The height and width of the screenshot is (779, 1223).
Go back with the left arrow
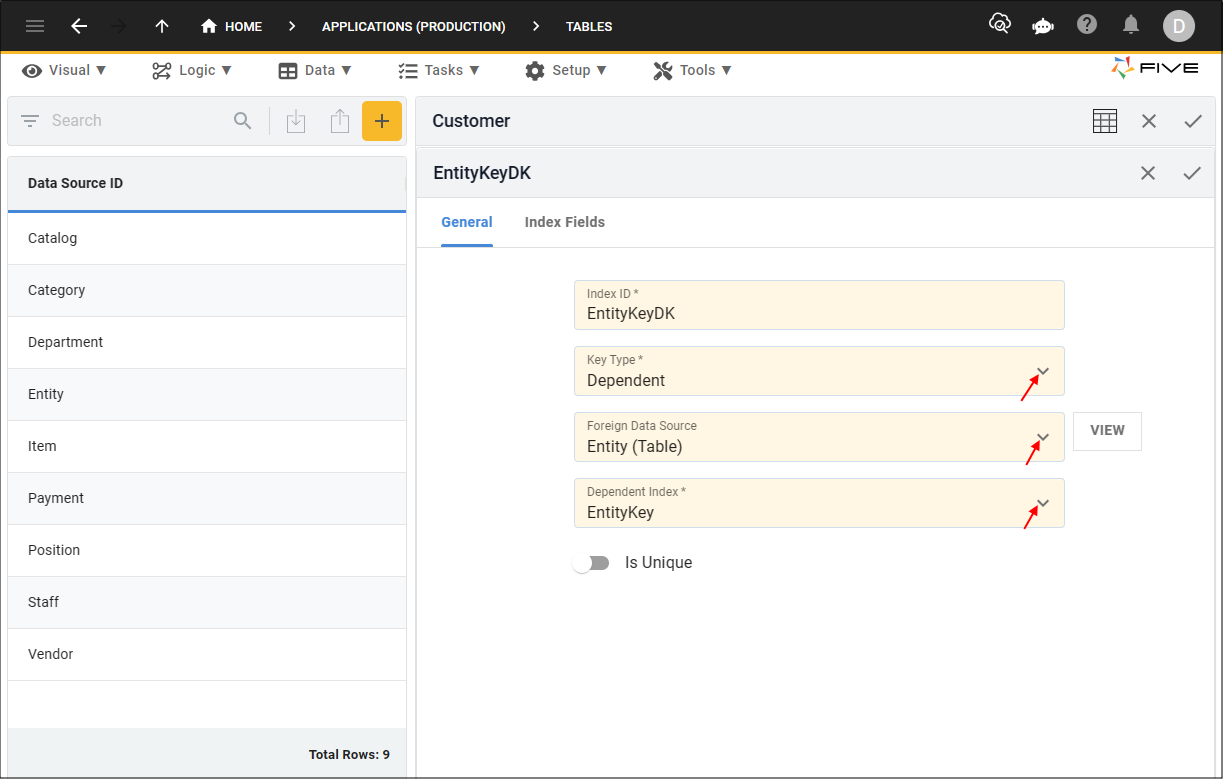pyautogui.click(x=79, y=26)
